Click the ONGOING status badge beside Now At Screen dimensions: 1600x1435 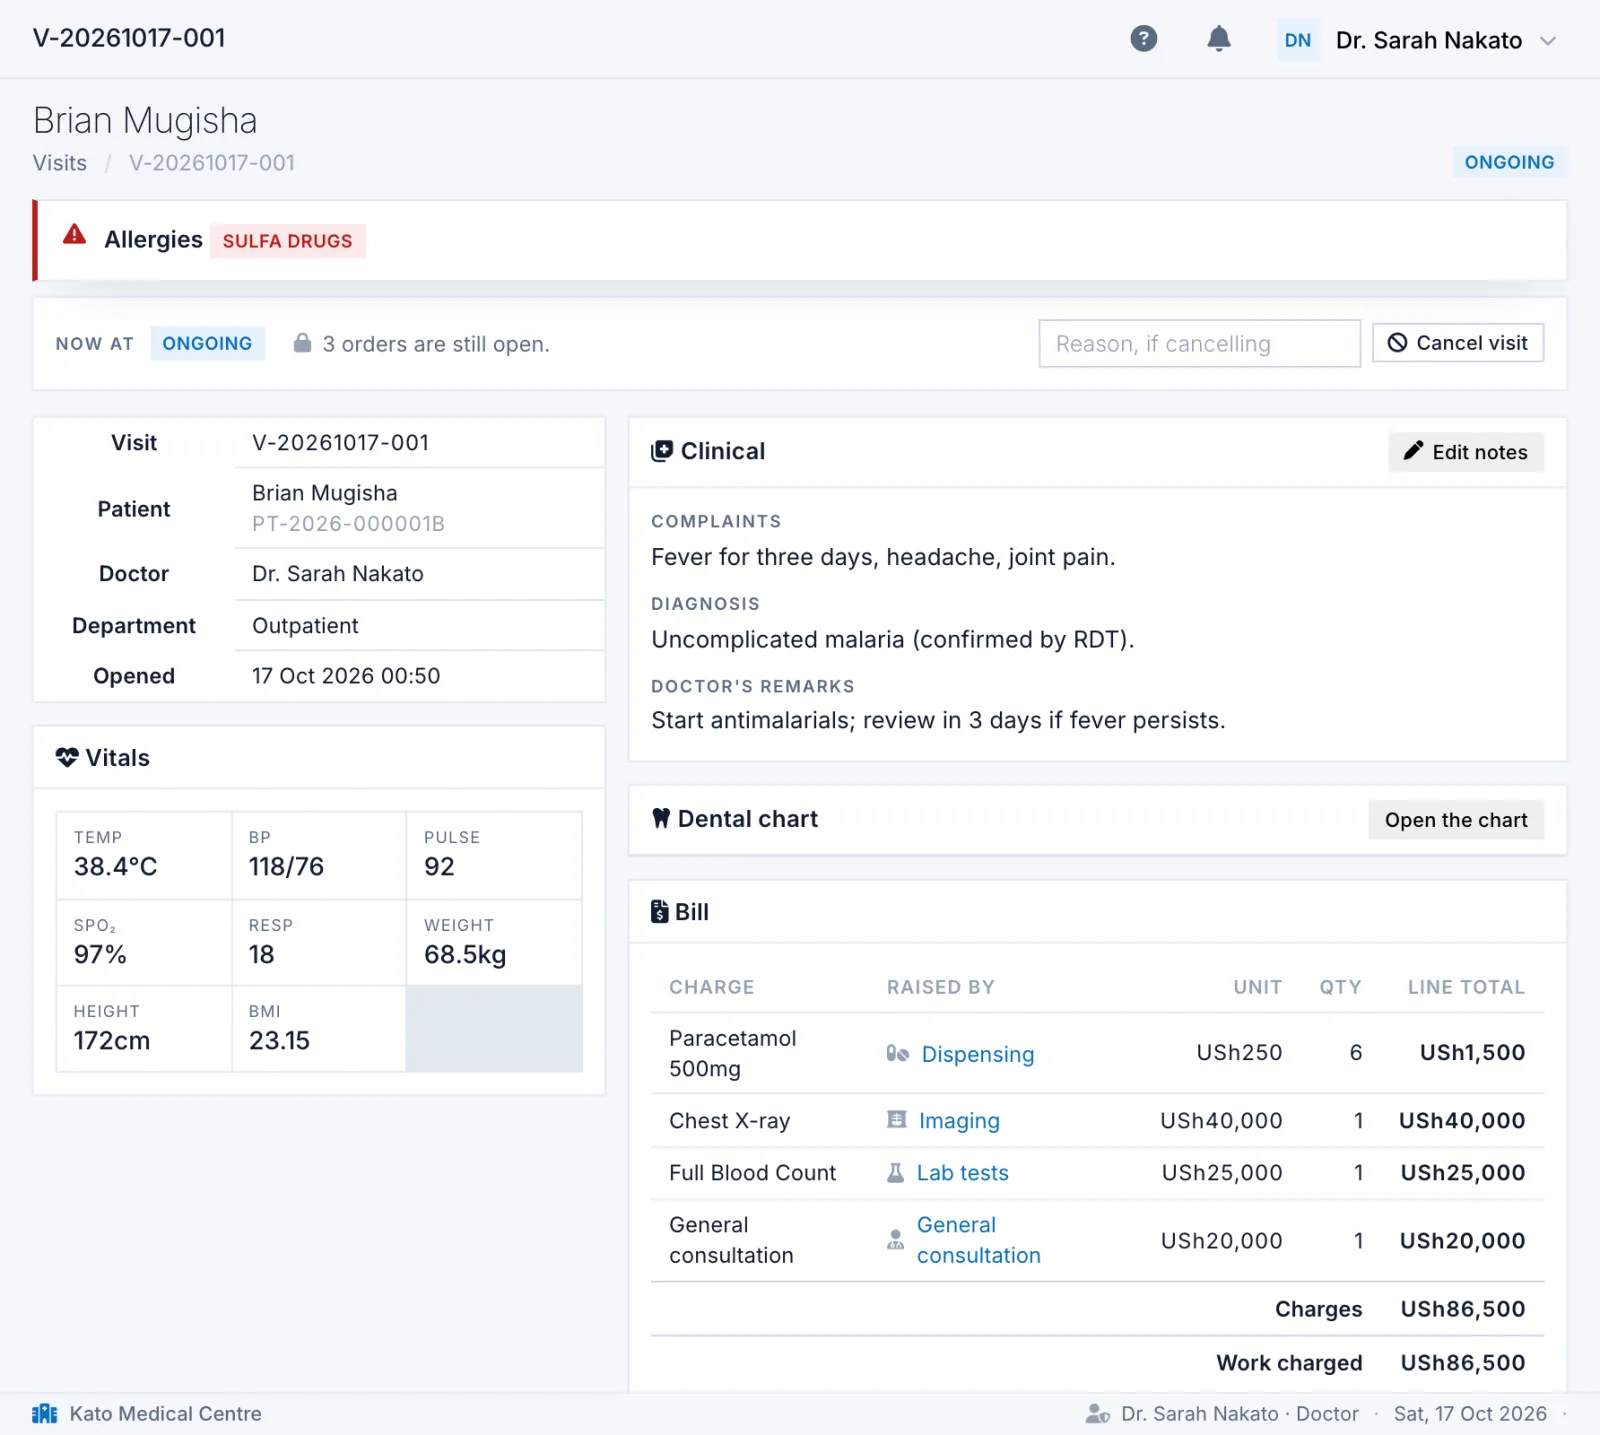207,343
